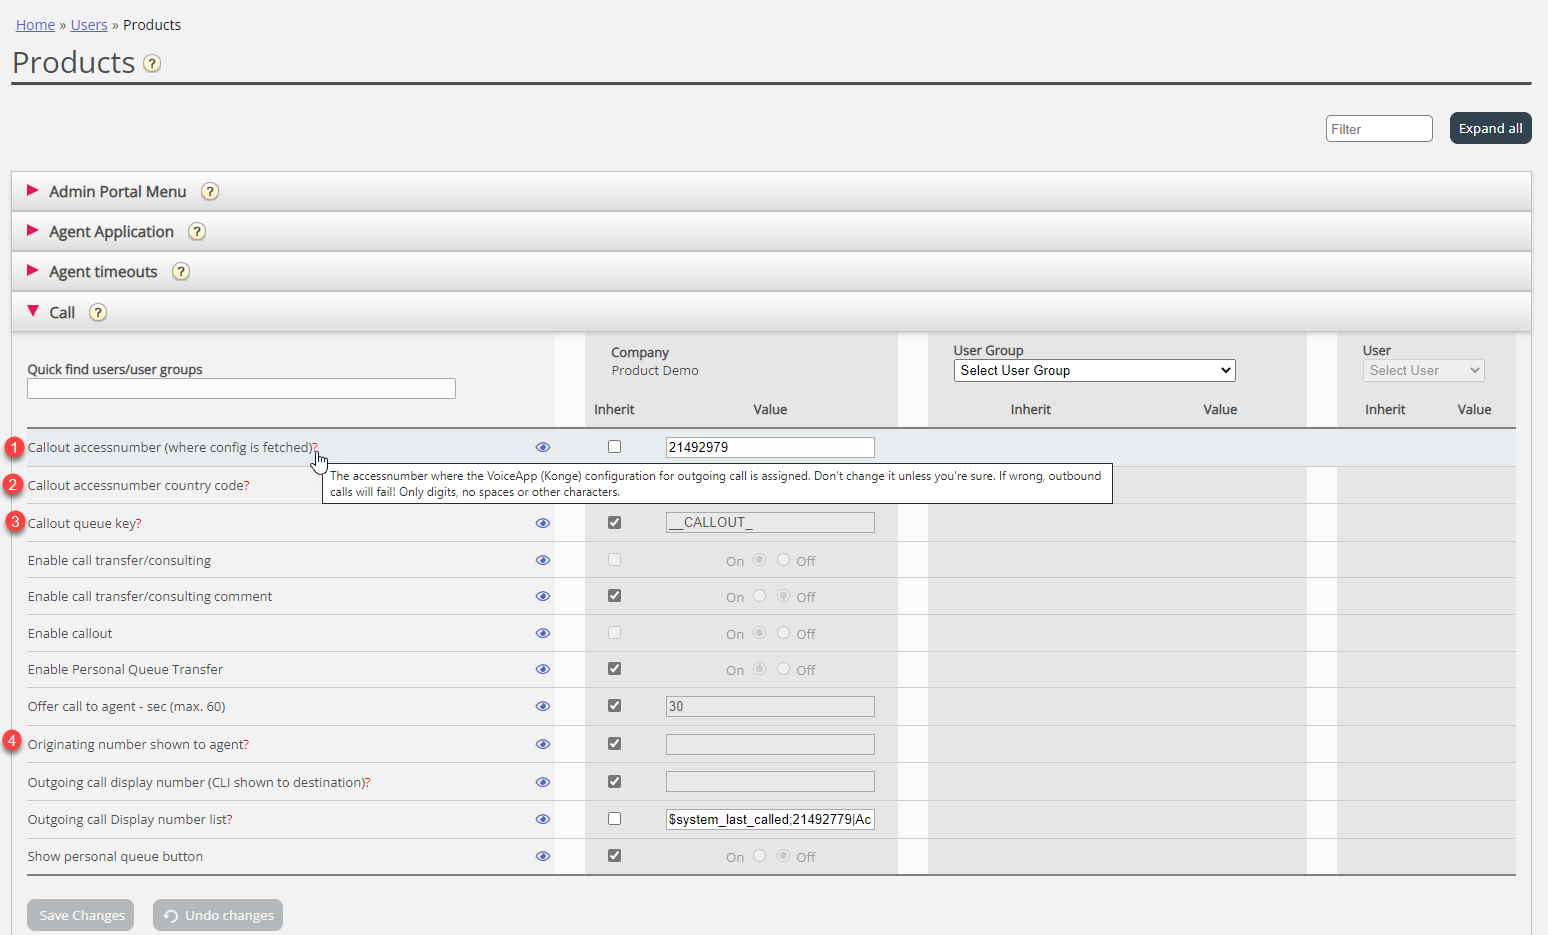Select On radio for Show personal queue button
This screenshot has width=1548, height=935.
pyautogui.click(x=760, y=856)
